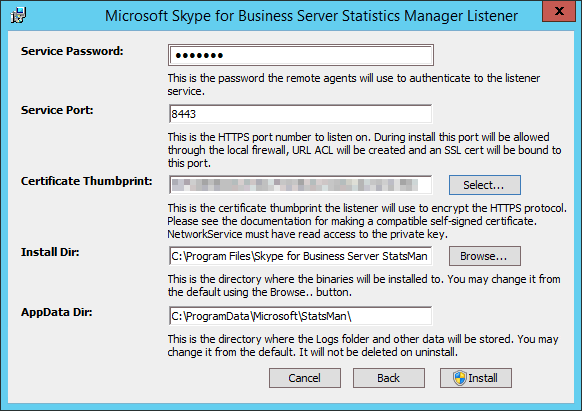This screenshot has width=582, height=411.
Task: Click inside the Service Port field
Action: [x=301, y=114]
